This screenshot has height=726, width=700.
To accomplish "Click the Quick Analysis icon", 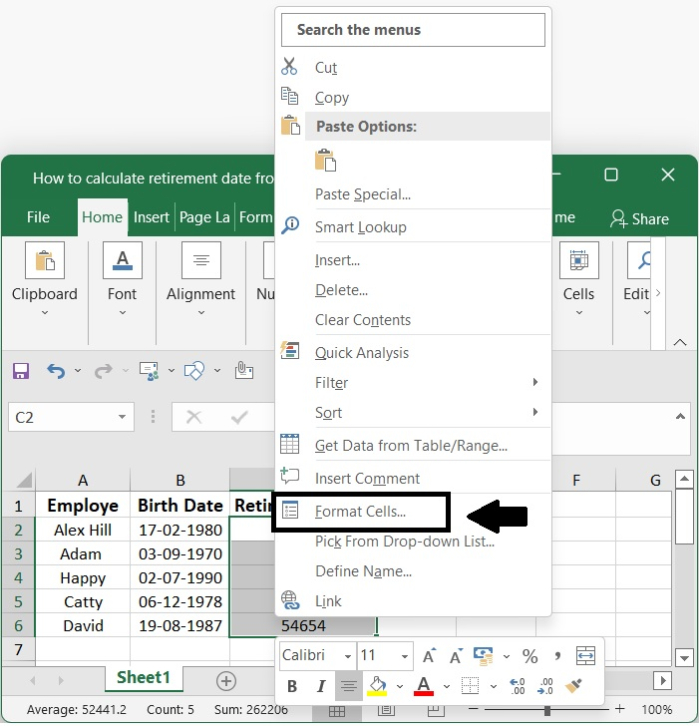I will pyautogui.click(x=290, y=350).
